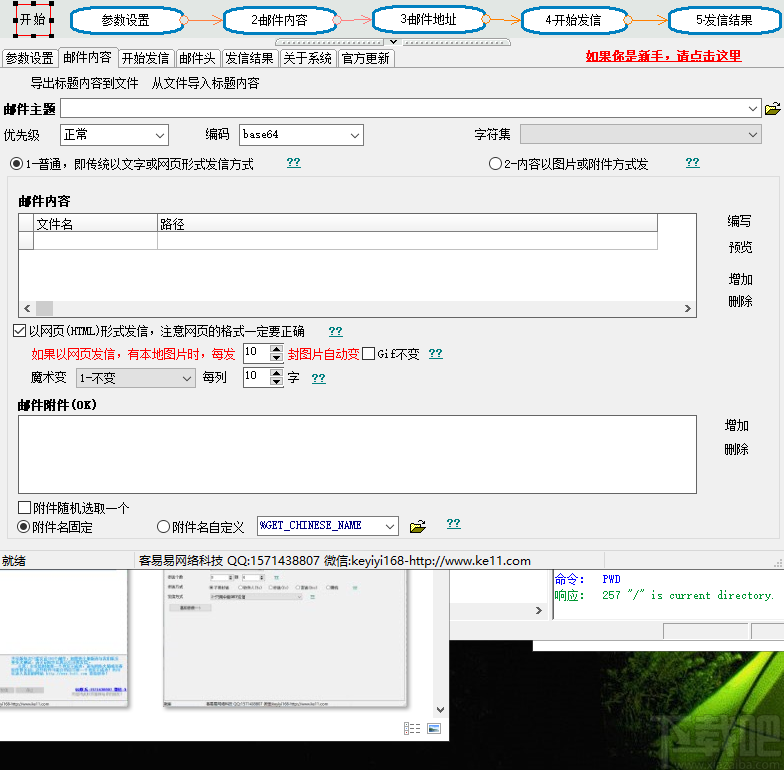This screenshot has height=770, width=784.
Task: Click 预览 to preview mail content
Action: pyautogui.click(x=740, y=247)
